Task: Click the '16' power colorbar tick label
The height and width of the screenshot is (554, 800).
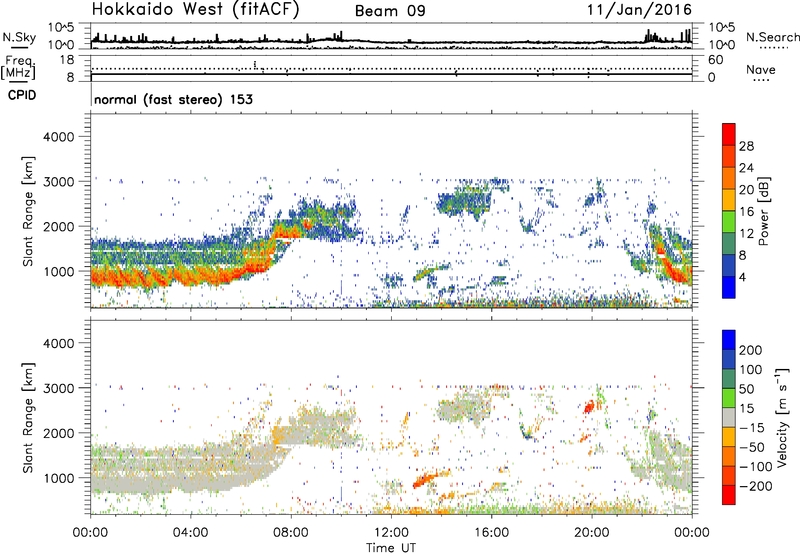Action: pyautogui.click(x=746, y=212)
